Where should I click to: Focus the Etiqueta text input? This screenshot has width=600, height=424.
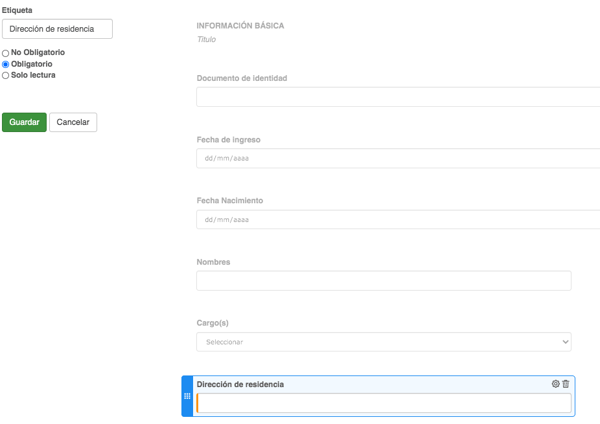pos(57,29)
